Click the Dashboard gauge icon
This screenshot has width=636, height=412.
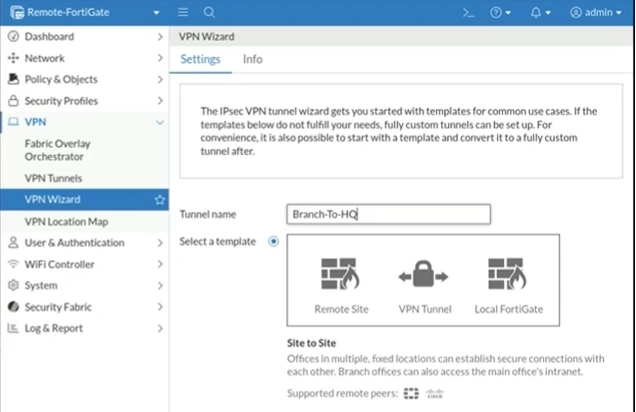point(13,36)
